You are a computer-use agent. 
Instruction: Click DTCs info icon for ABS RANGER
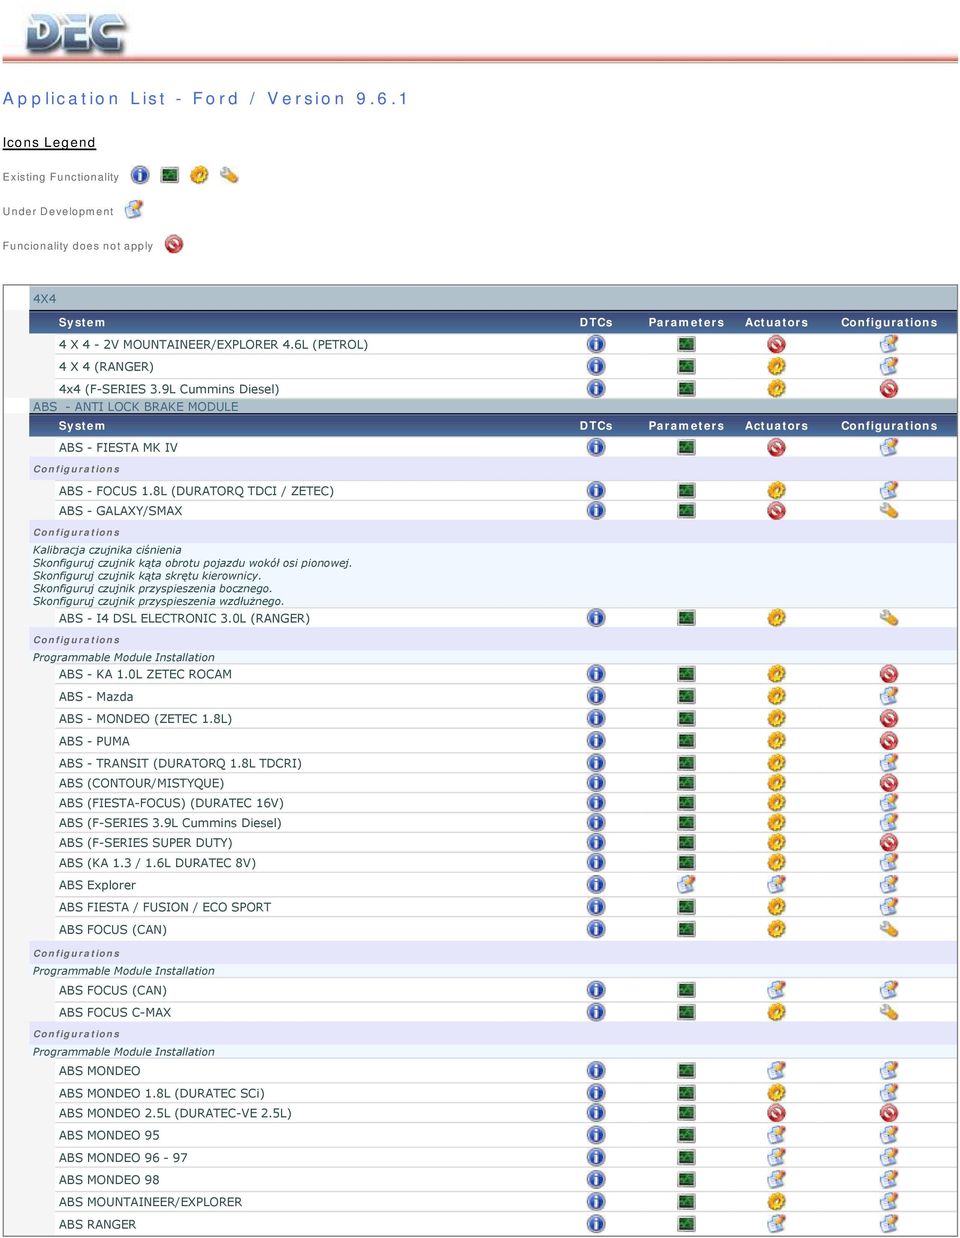click(x=596, y=1223)
